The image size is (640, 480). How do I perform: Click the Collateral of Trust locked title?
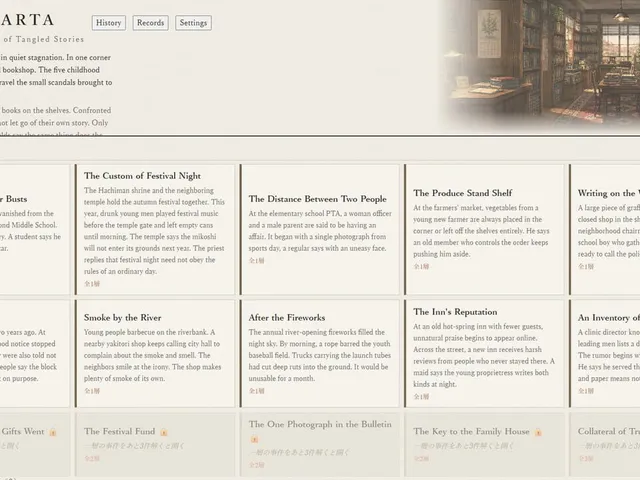(609, 431)
